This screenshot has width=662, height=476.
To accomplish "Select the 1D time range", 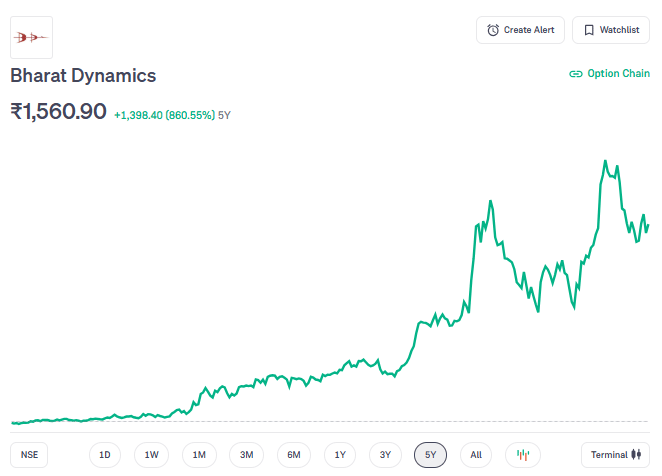I will pos(104,455).
